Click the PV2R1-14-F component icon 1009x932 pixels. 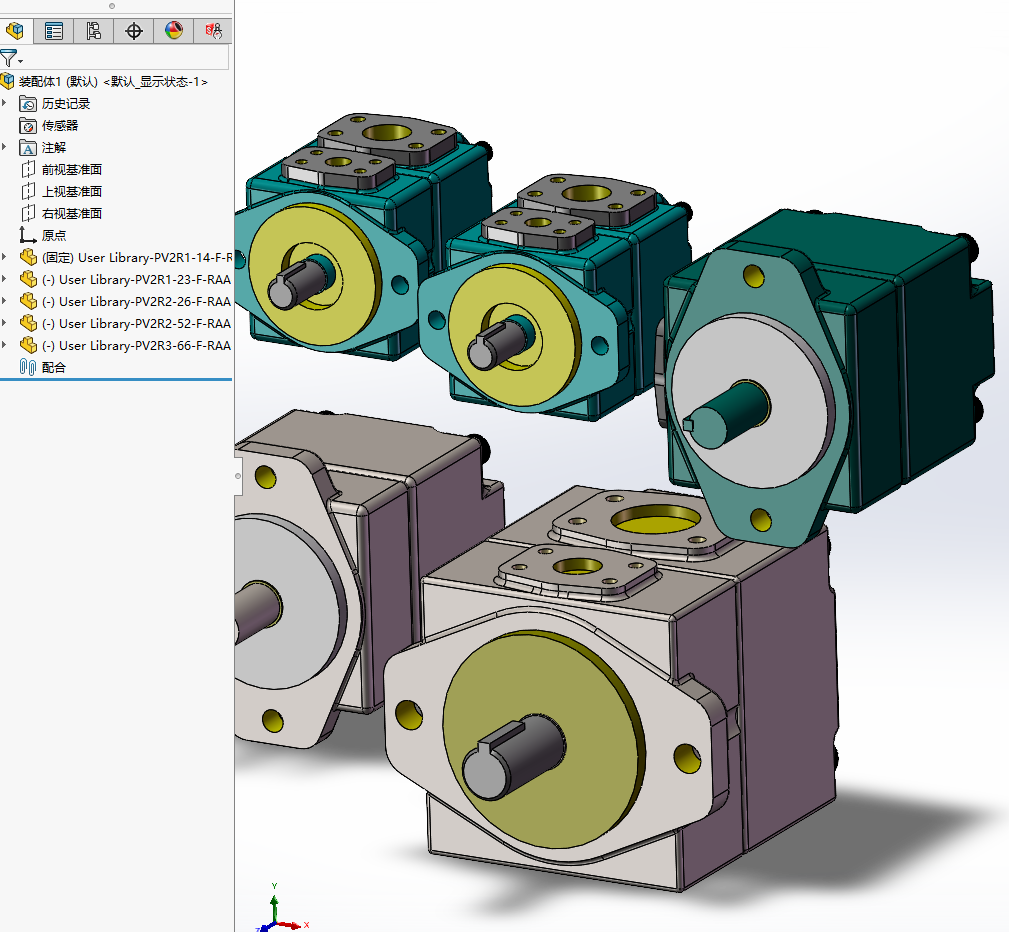tap(28, 257)
